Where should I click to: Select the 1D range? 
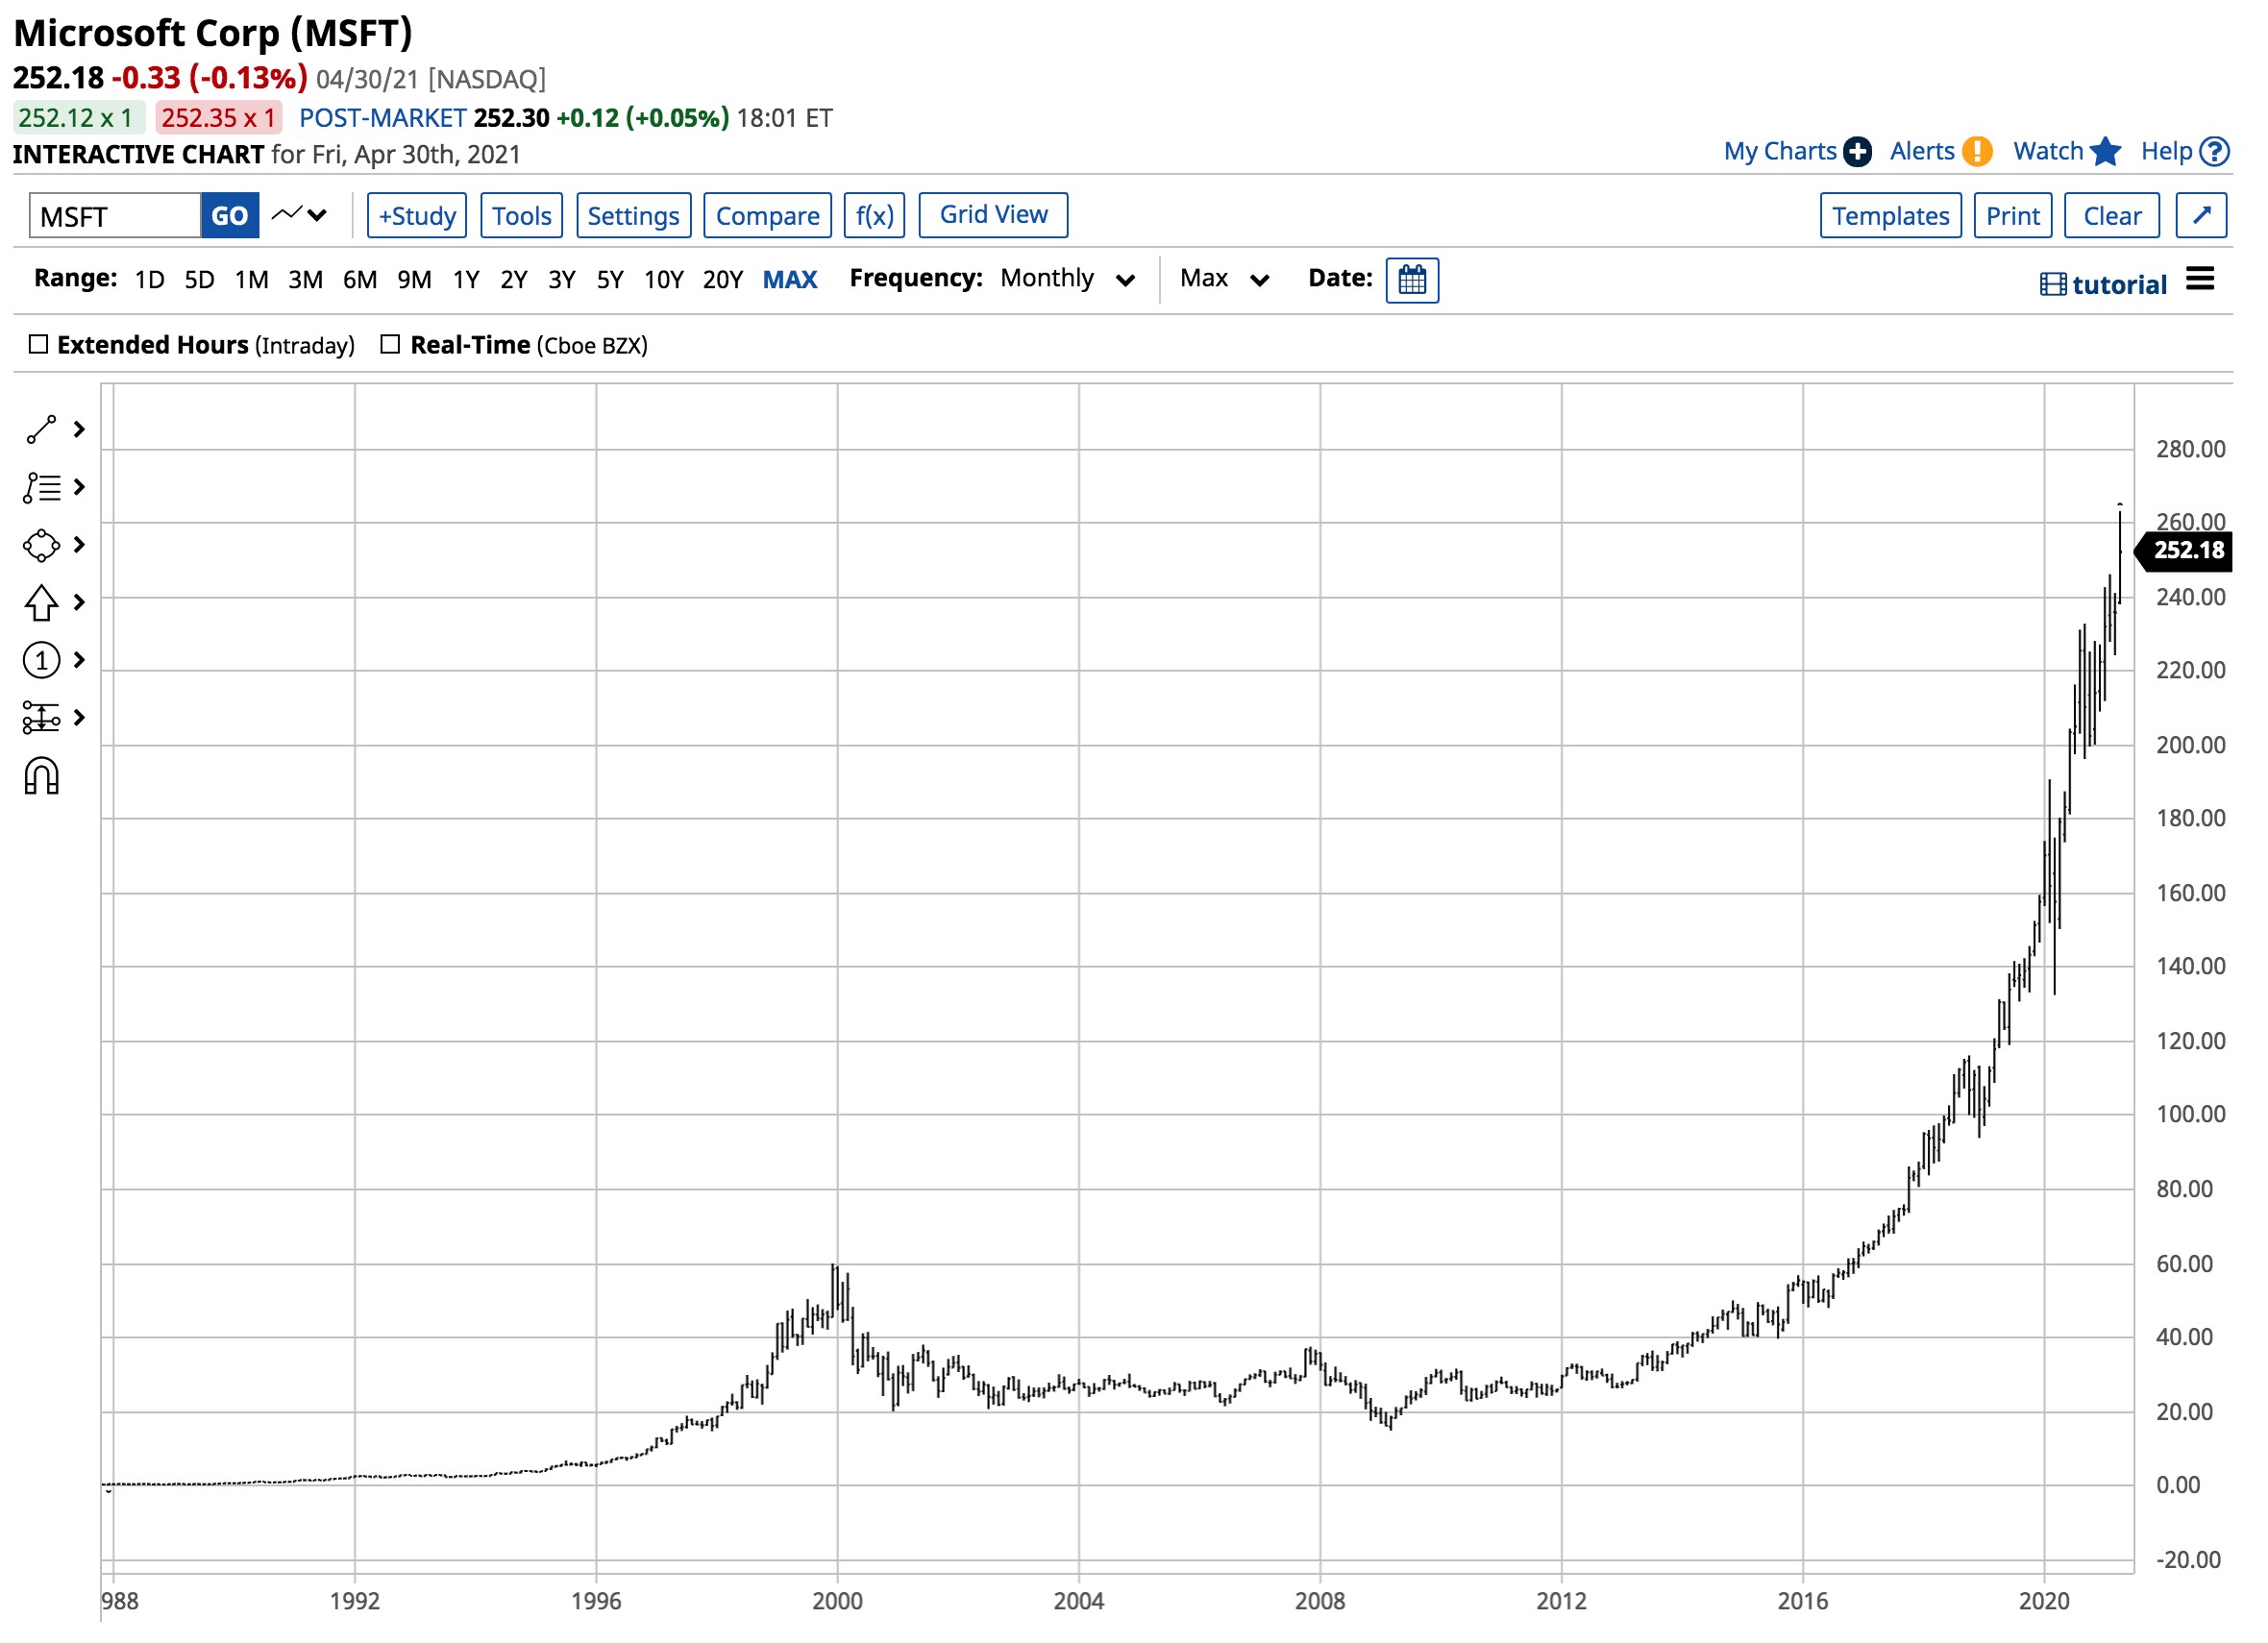pos(150,281)
